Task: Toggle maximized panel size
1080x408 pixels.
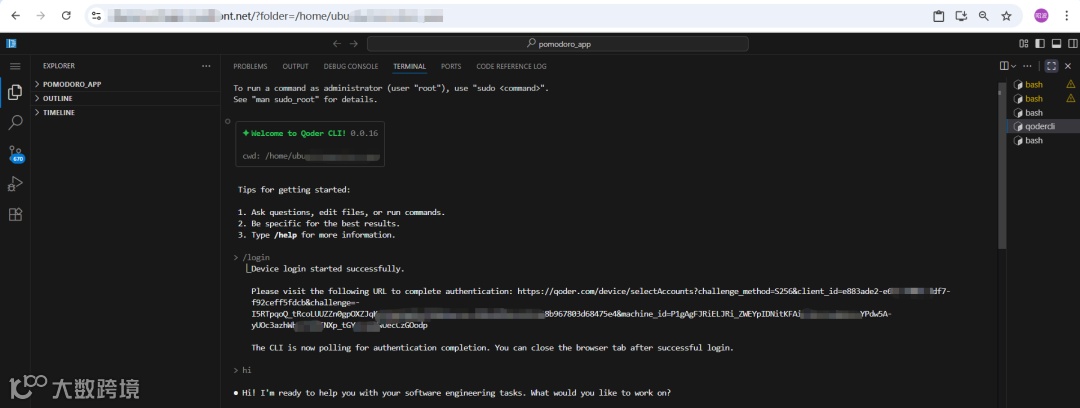Action: 1051,66
